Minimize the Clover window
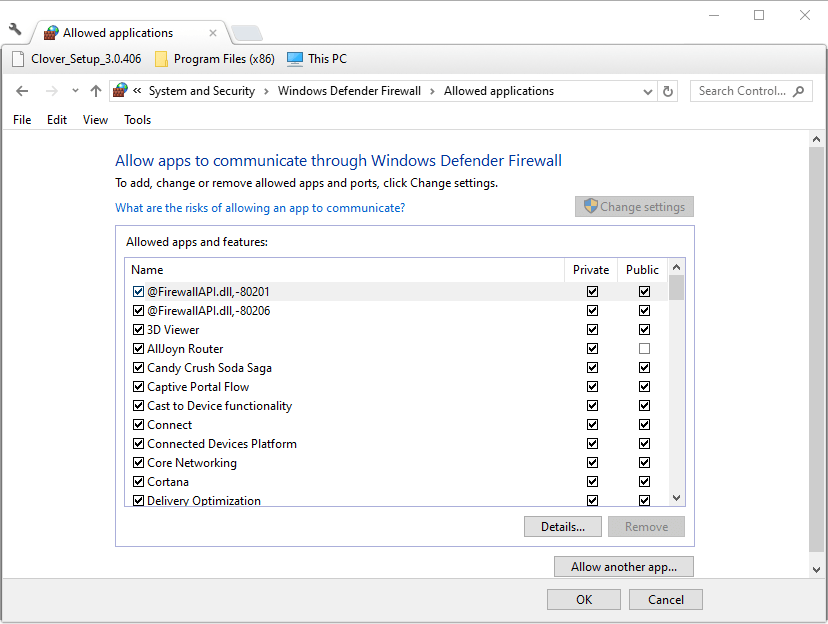This screenshot has width=828, height=624. coord(714,15)
